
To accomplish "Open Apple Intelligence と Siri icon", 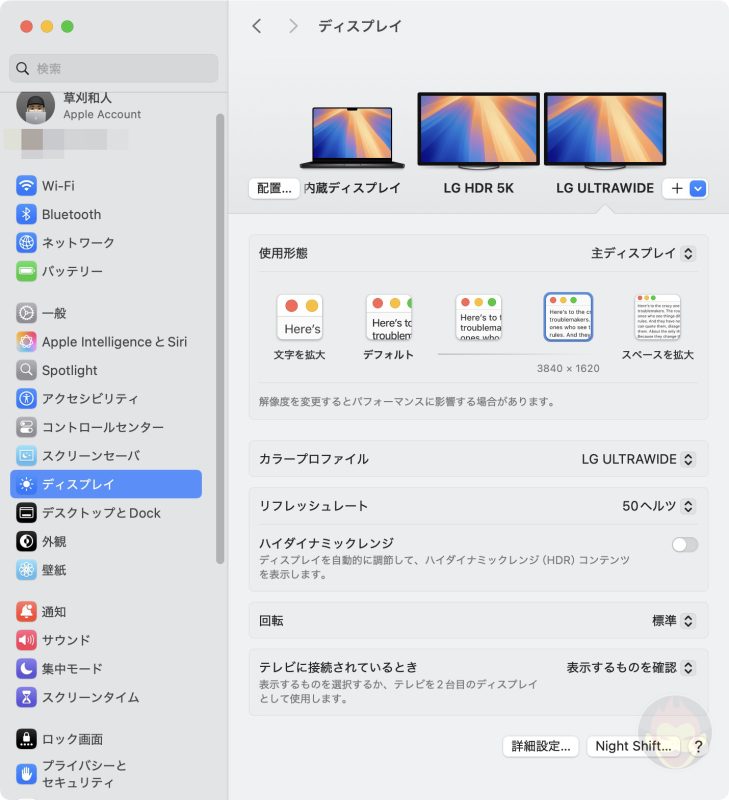I will point(26,341).
